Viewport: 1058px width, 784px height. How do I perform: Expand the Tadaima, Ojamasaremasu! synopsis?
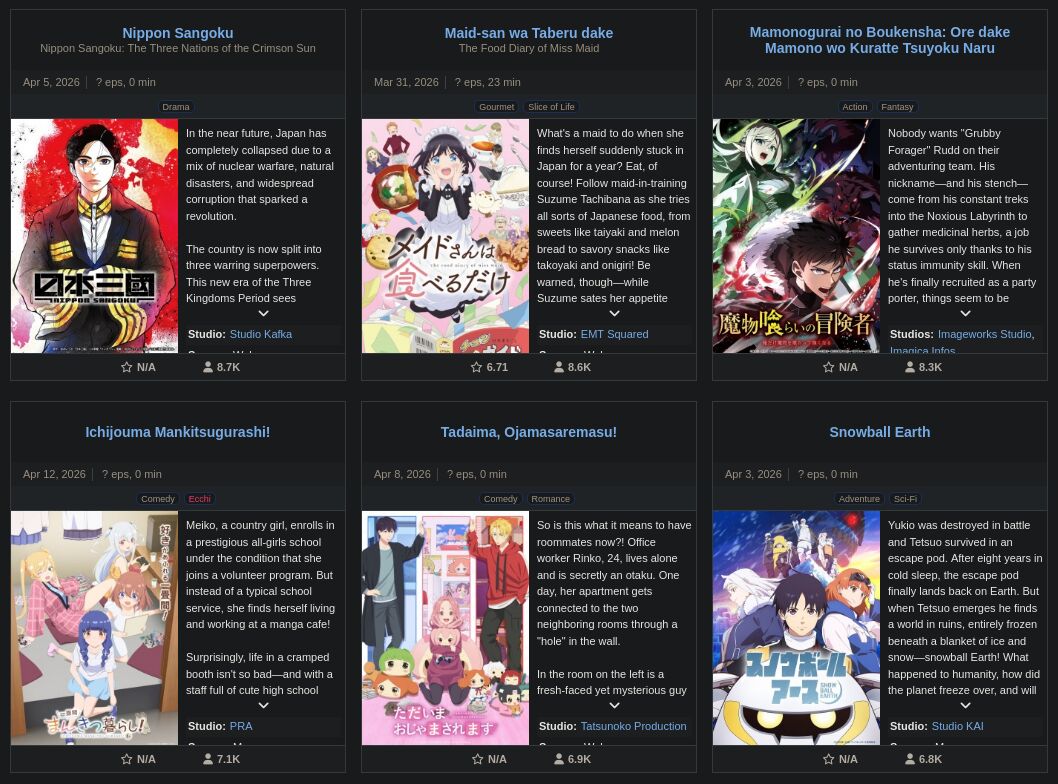click(615, 705)
